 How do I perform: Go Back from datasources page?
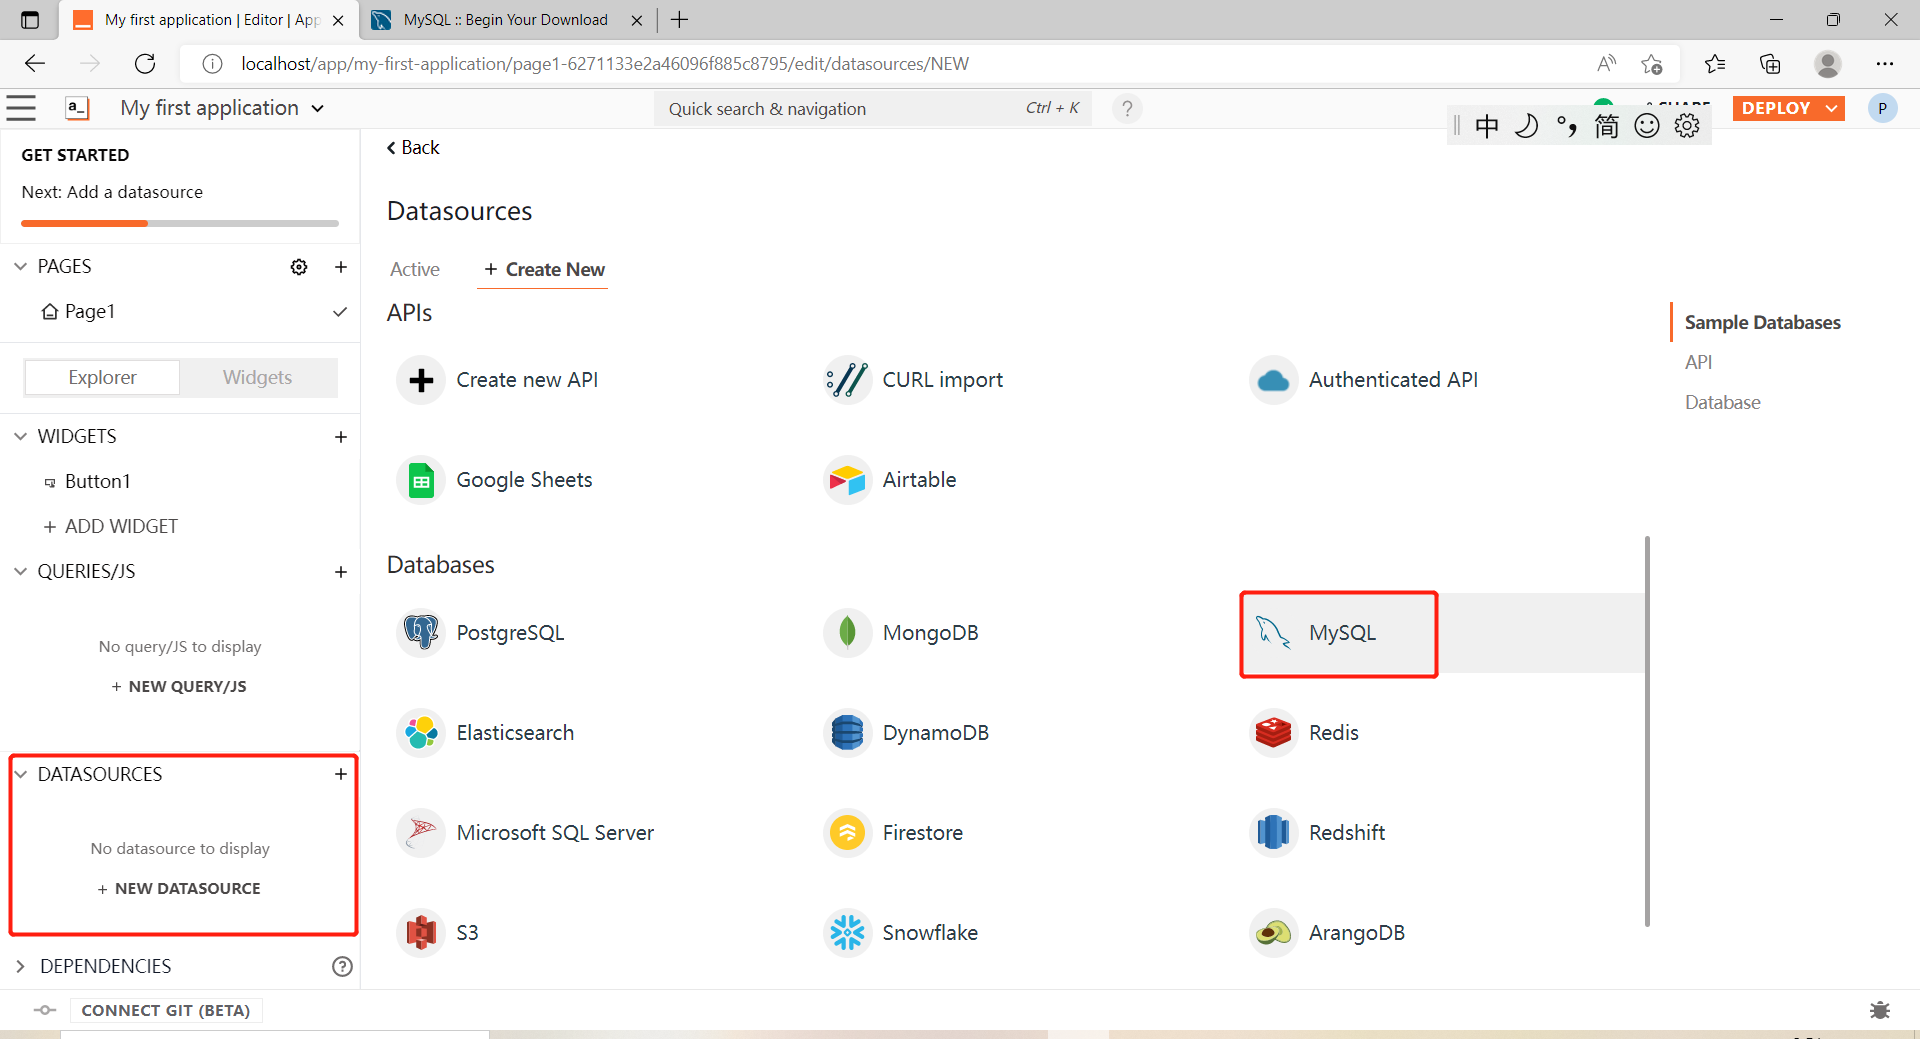click(413, 148)
